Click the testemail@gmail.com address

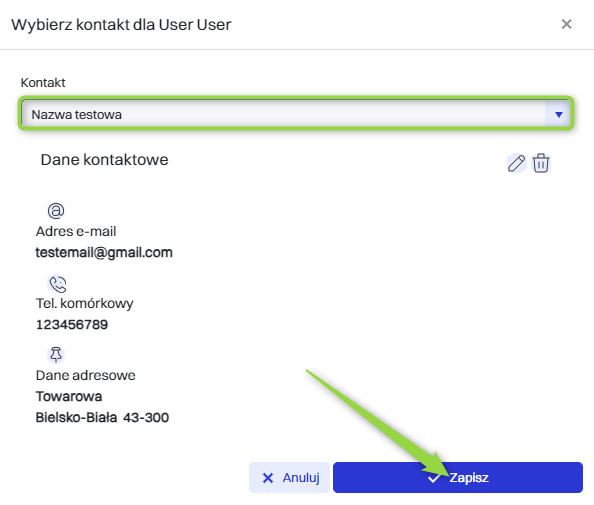click(x=104, y=253)
